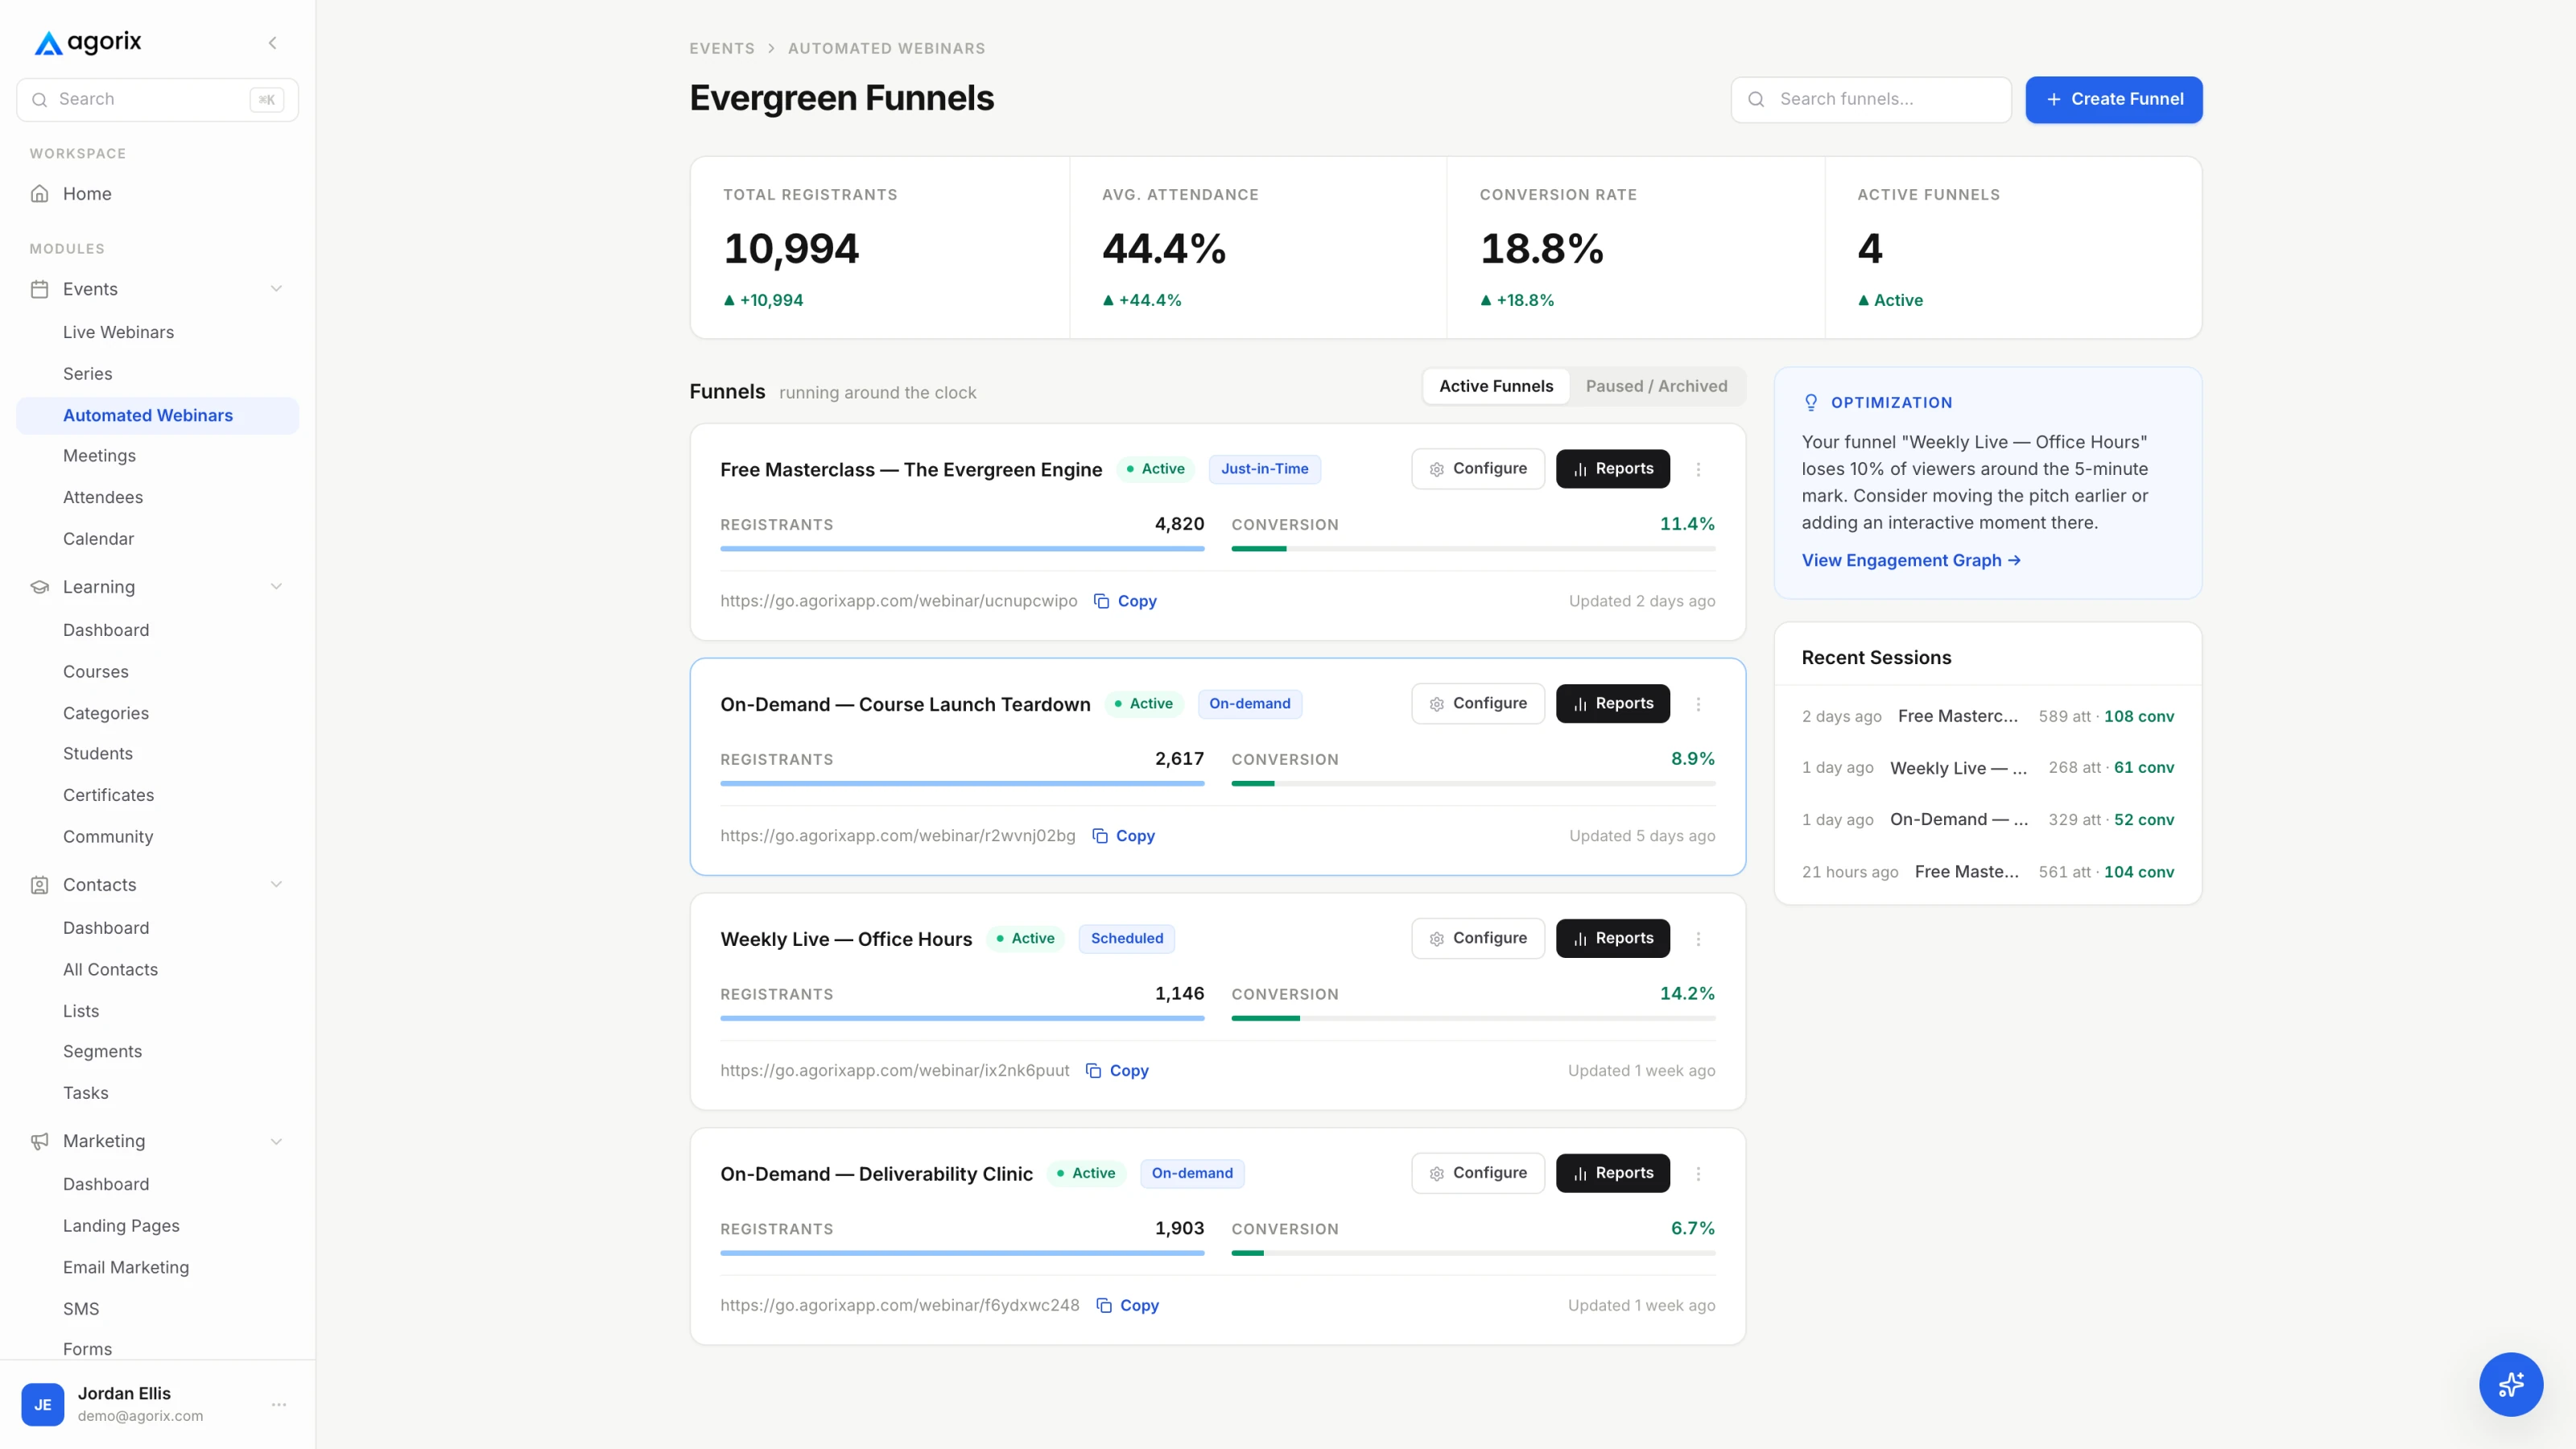Click the copy icon next to f6ydxwc248 URL

coord(1103,1306)
